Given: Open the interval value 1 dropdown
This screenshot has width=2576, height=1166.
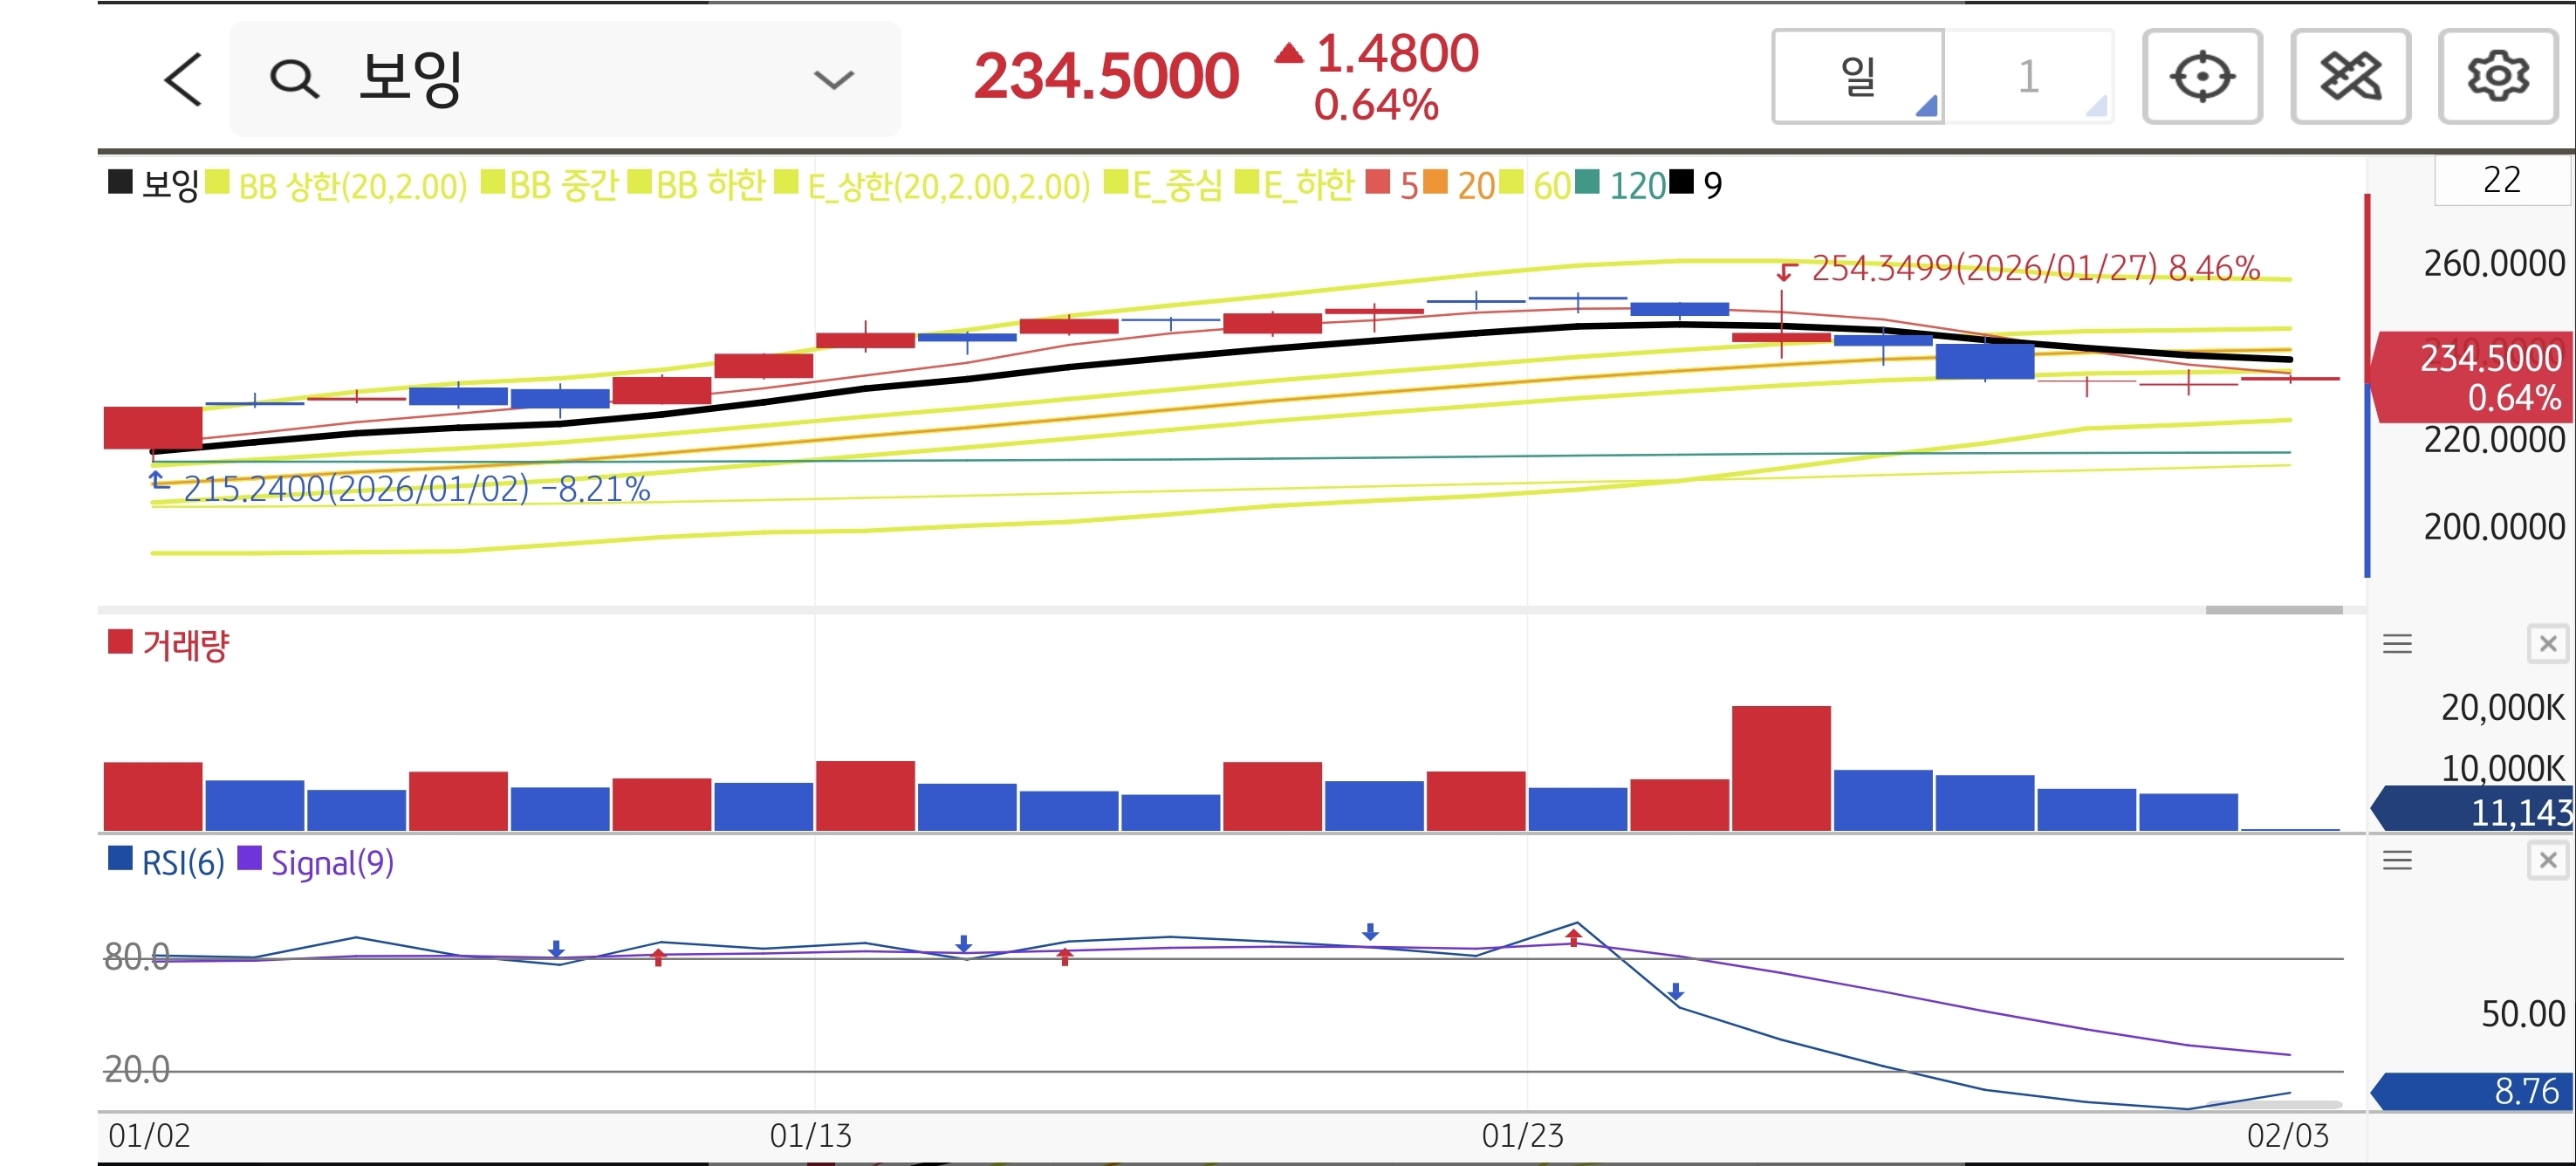Looking at the screenshot, I should click(x=2030, y=77).
